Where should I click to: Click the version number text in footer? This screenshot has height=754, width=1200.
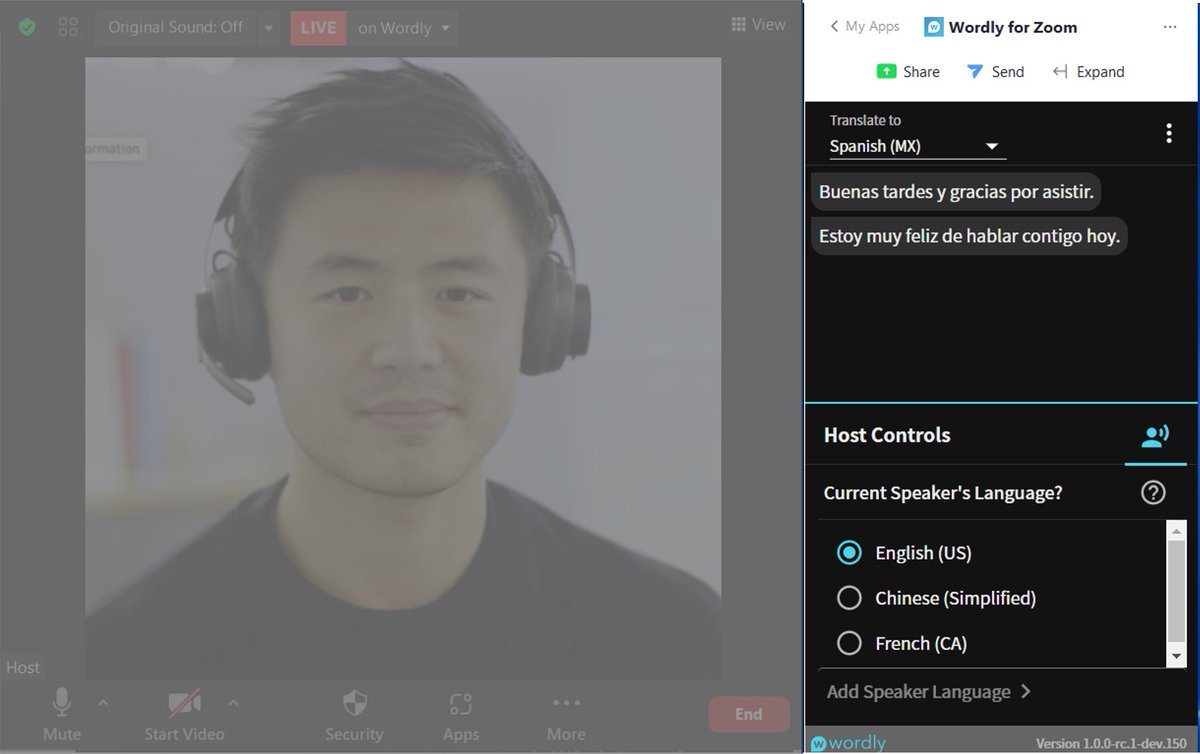click(1111, 743)
